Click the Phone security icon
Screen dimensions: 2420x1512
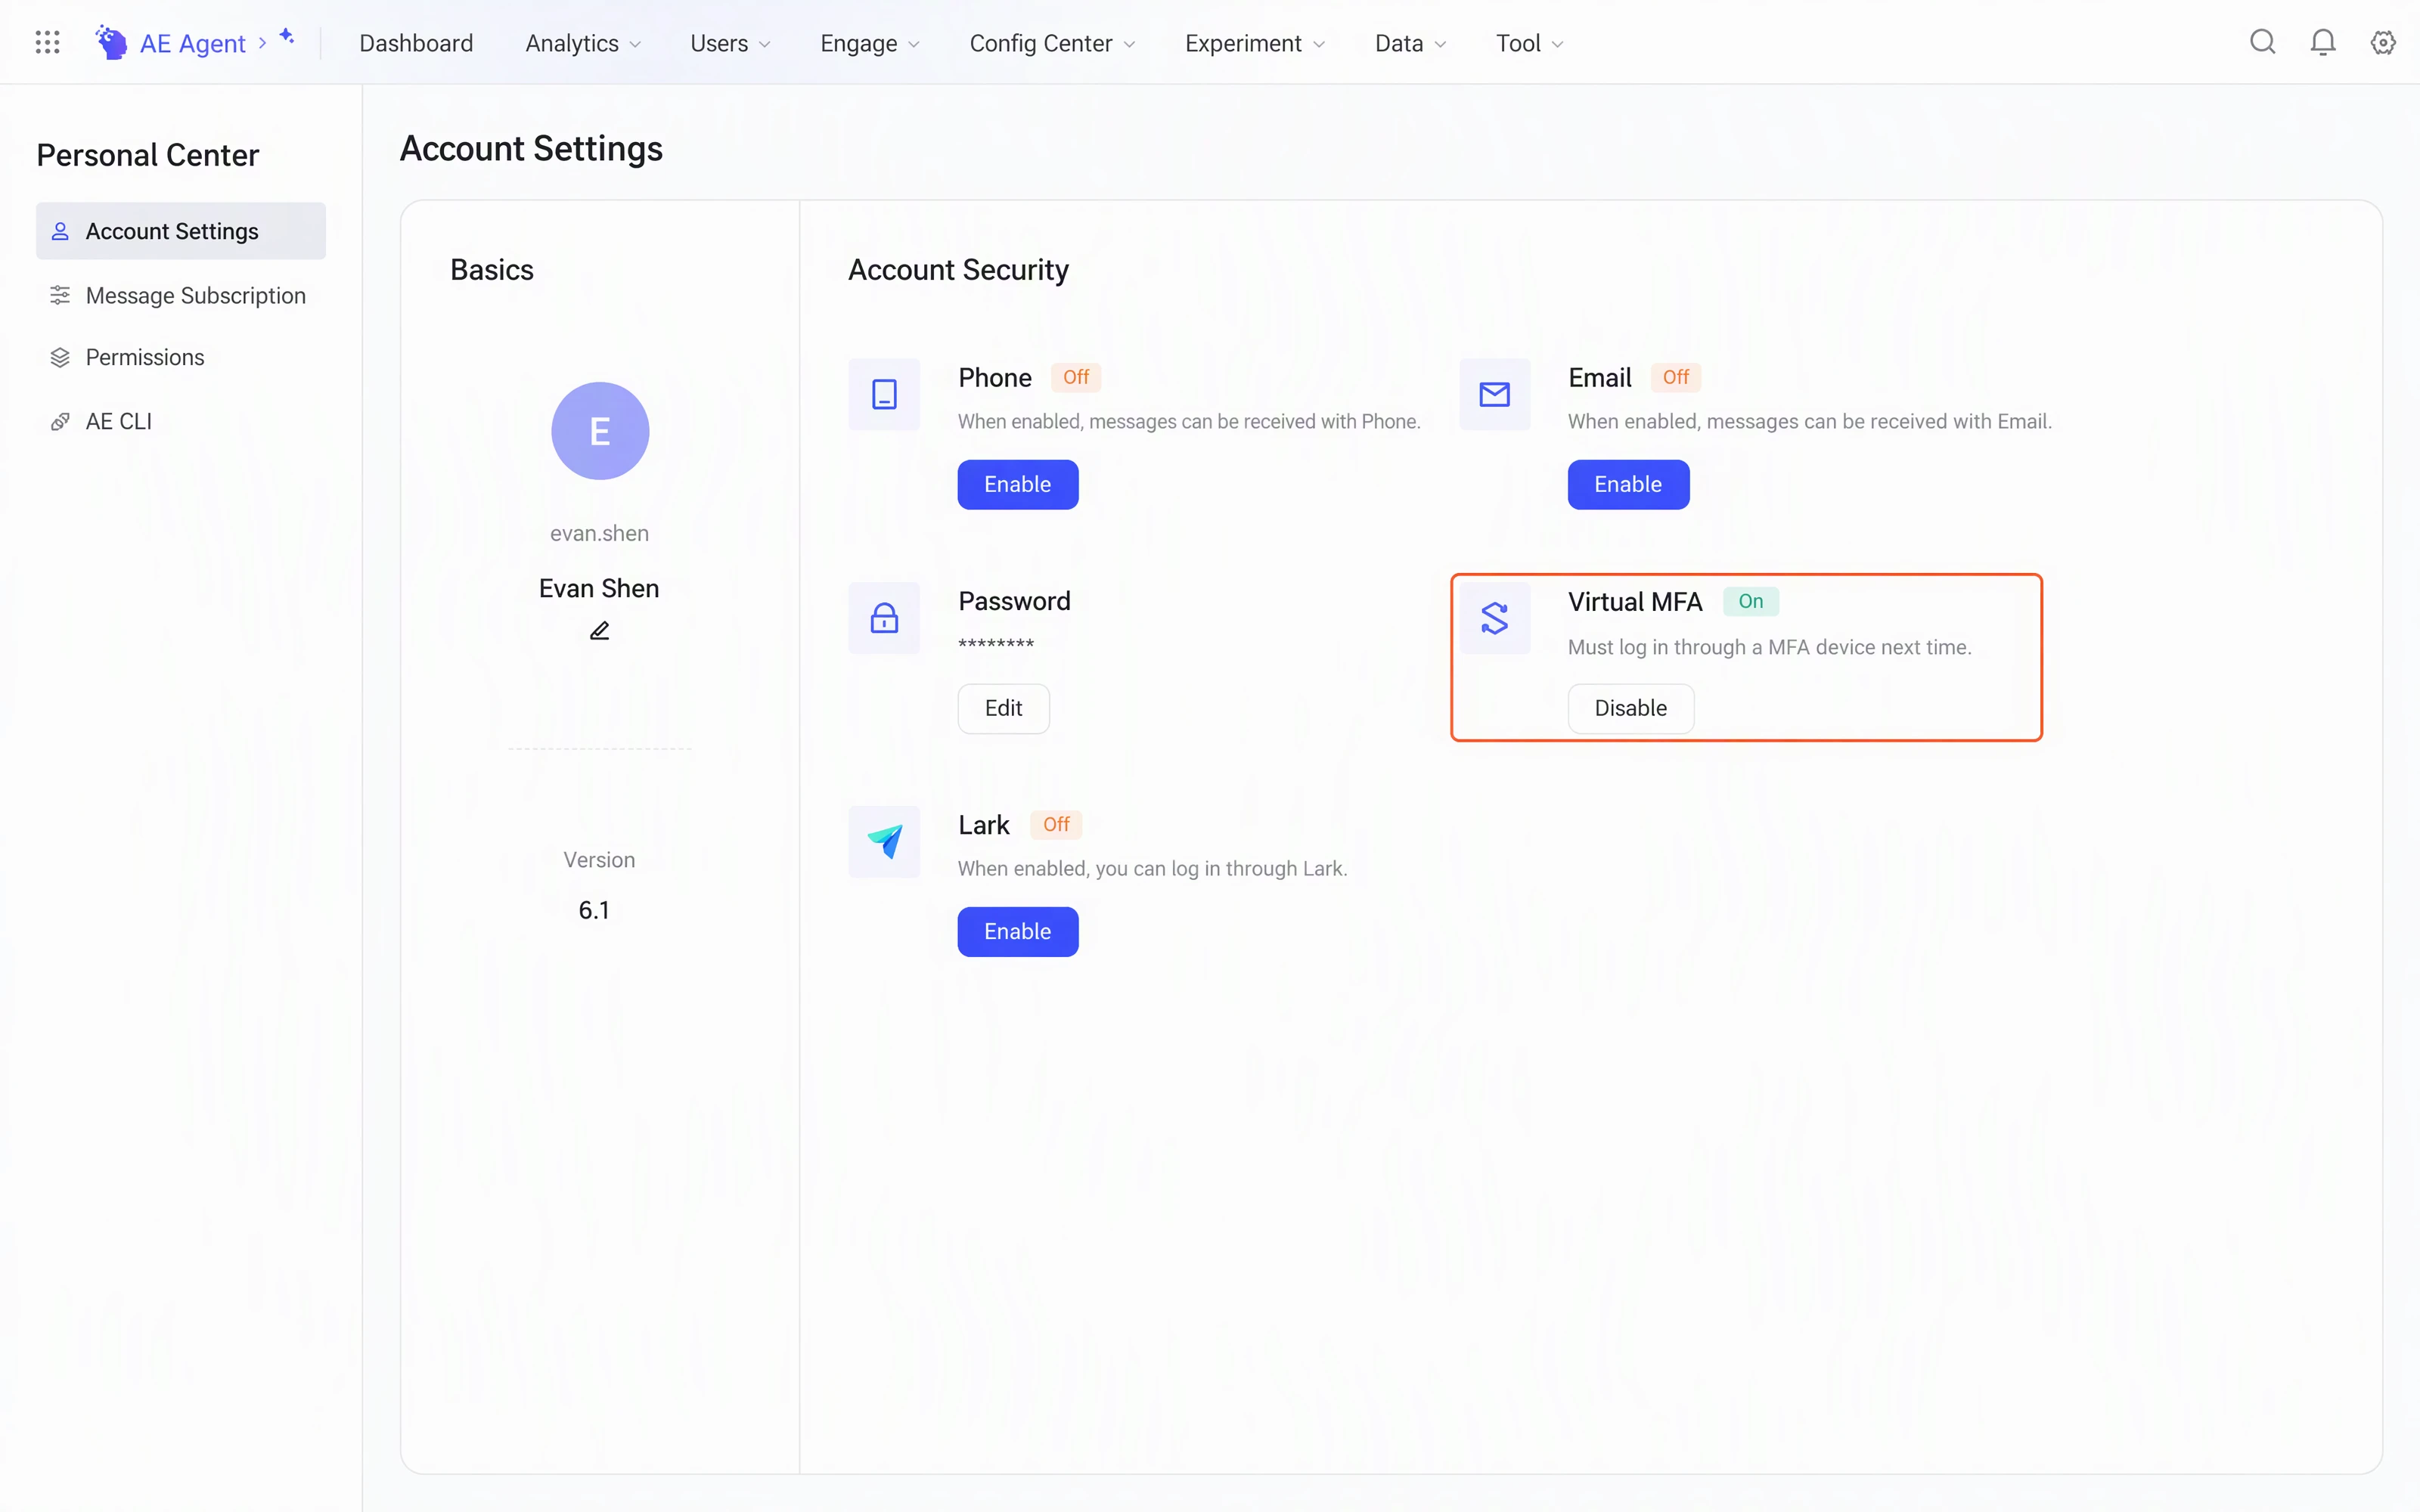point(884,394)
